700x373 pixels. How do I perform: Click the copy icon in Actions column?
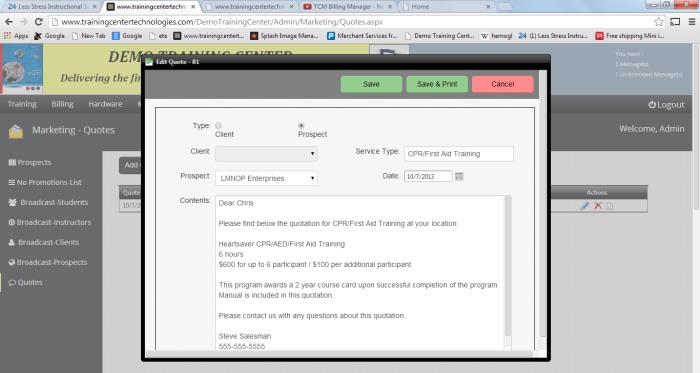[609, 206]
